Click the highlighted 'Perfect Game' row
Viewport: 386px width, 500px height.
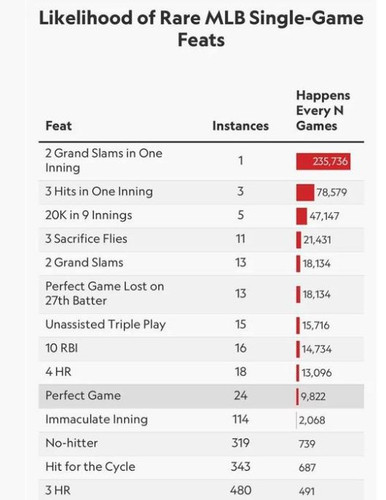(201, 396)
